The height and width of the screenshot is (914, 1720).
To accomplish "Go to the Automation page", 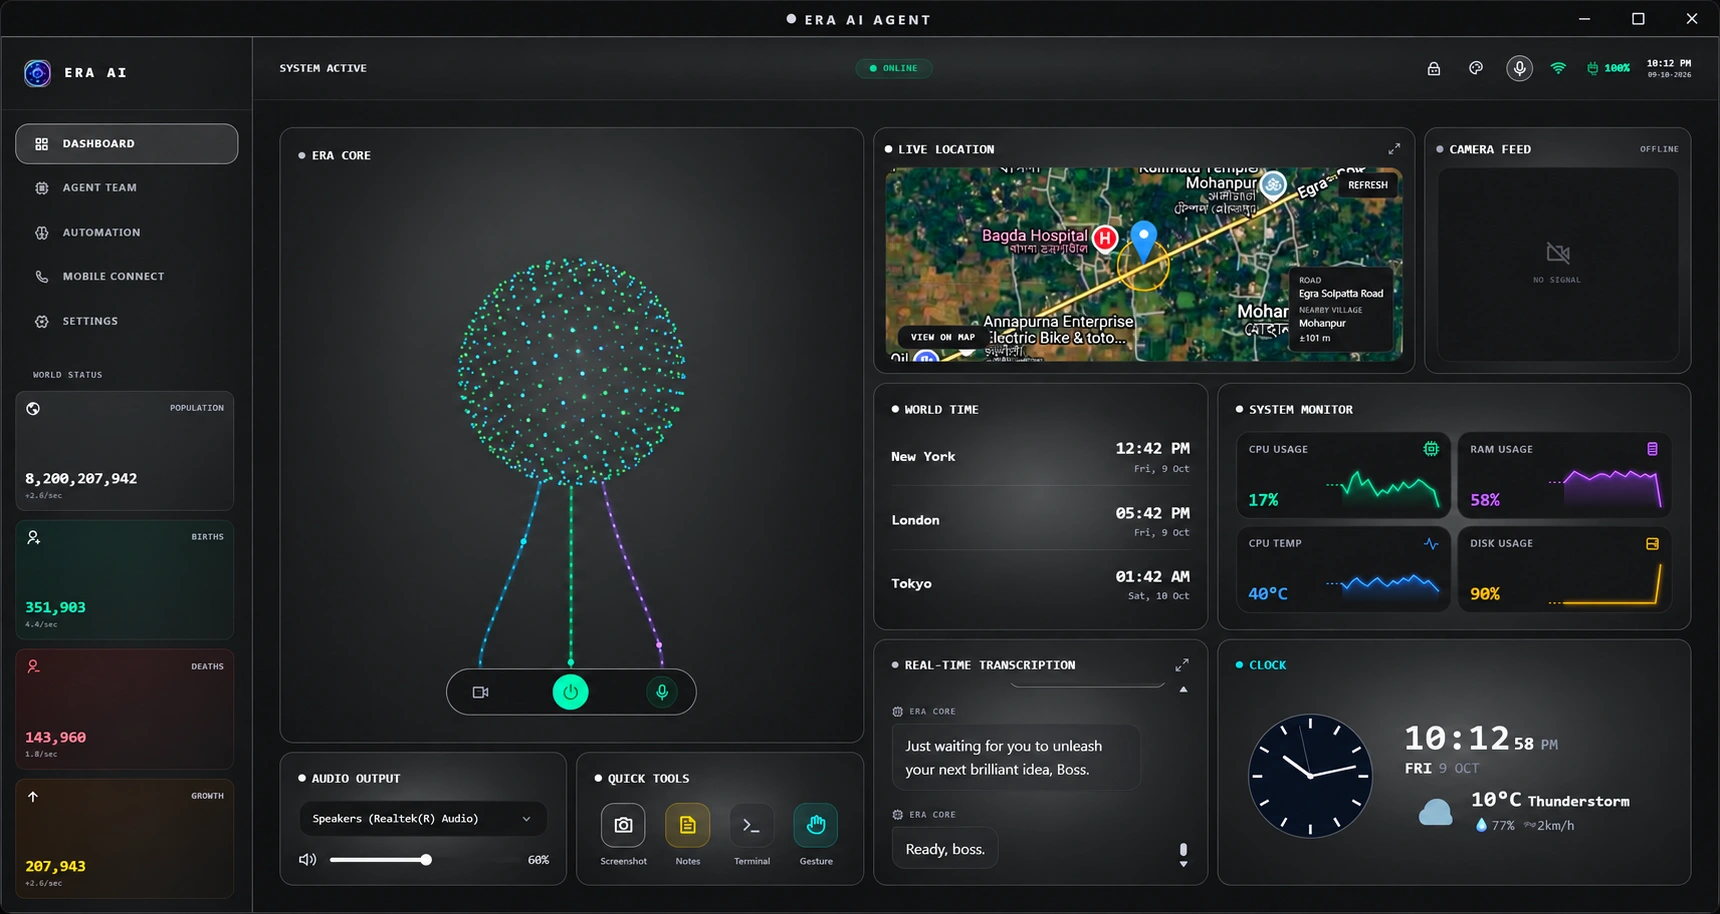I will point(127,232).
